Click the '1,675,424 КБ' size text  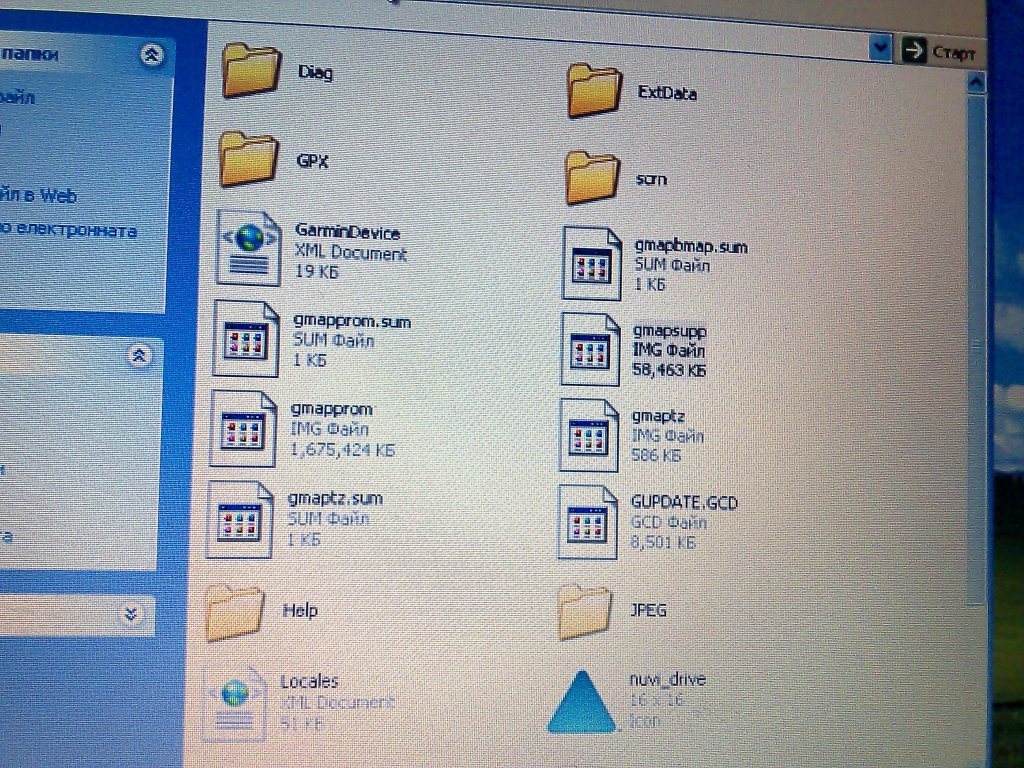[x=343, y=450]
